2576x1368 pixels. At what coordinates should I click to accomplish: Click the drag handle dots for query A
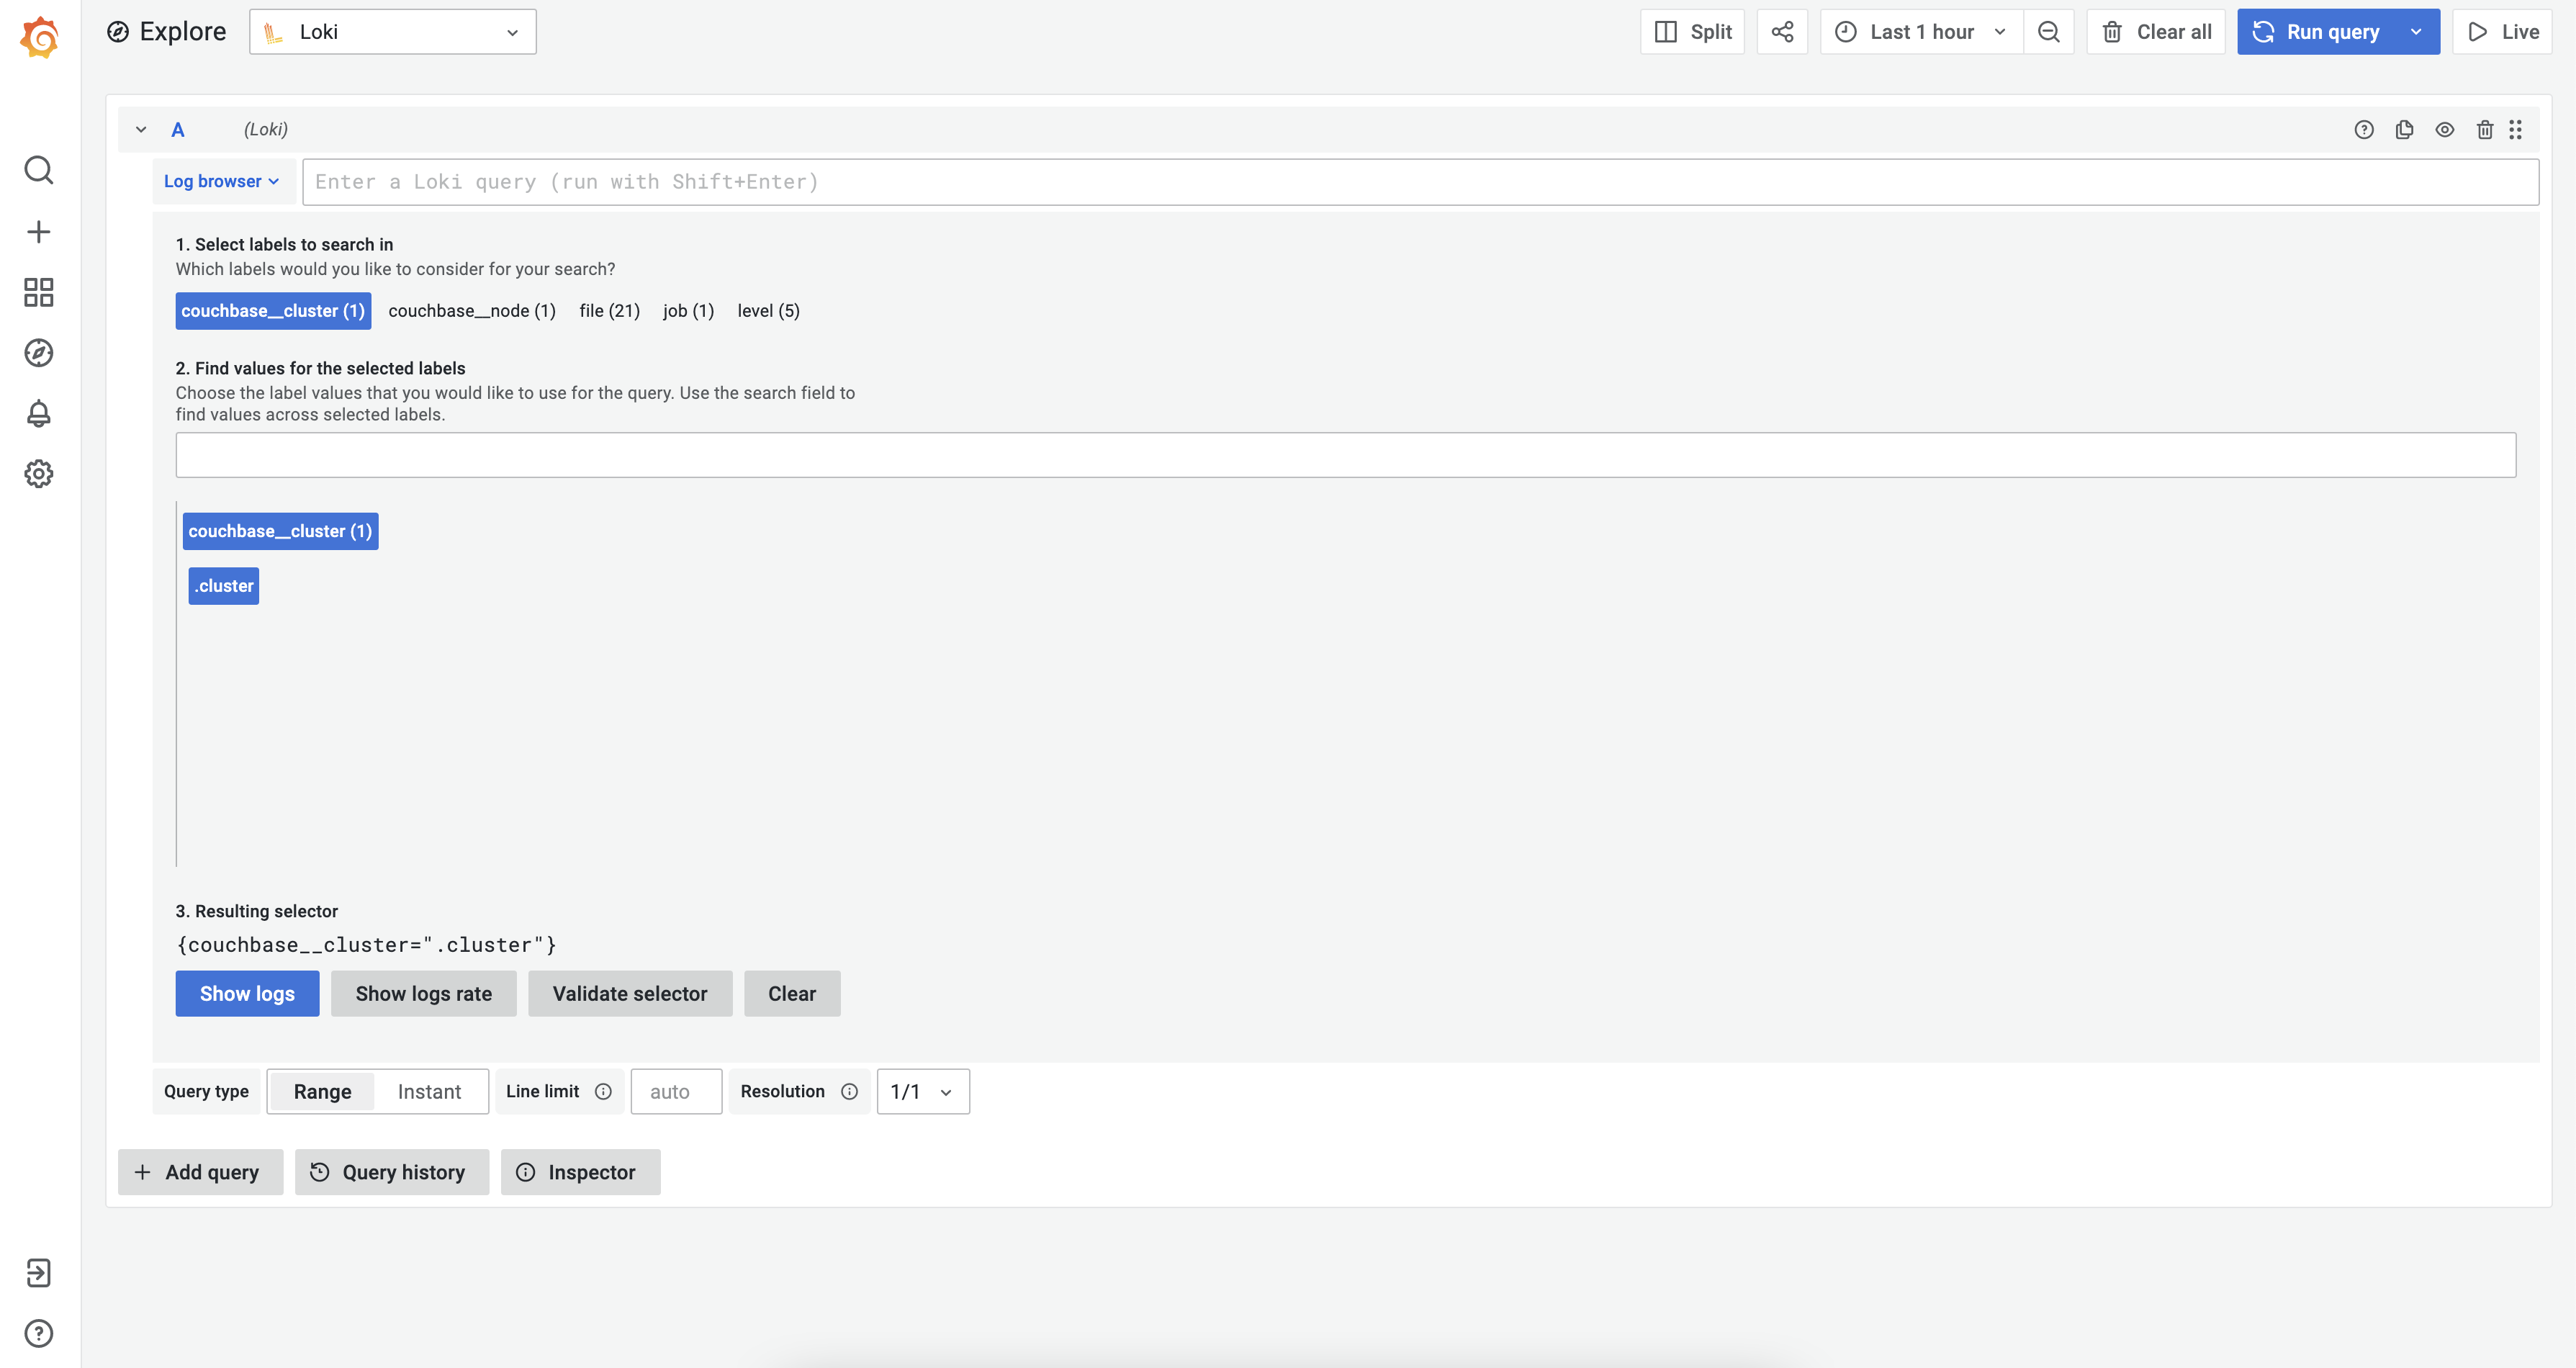[x=2516, y=130]
